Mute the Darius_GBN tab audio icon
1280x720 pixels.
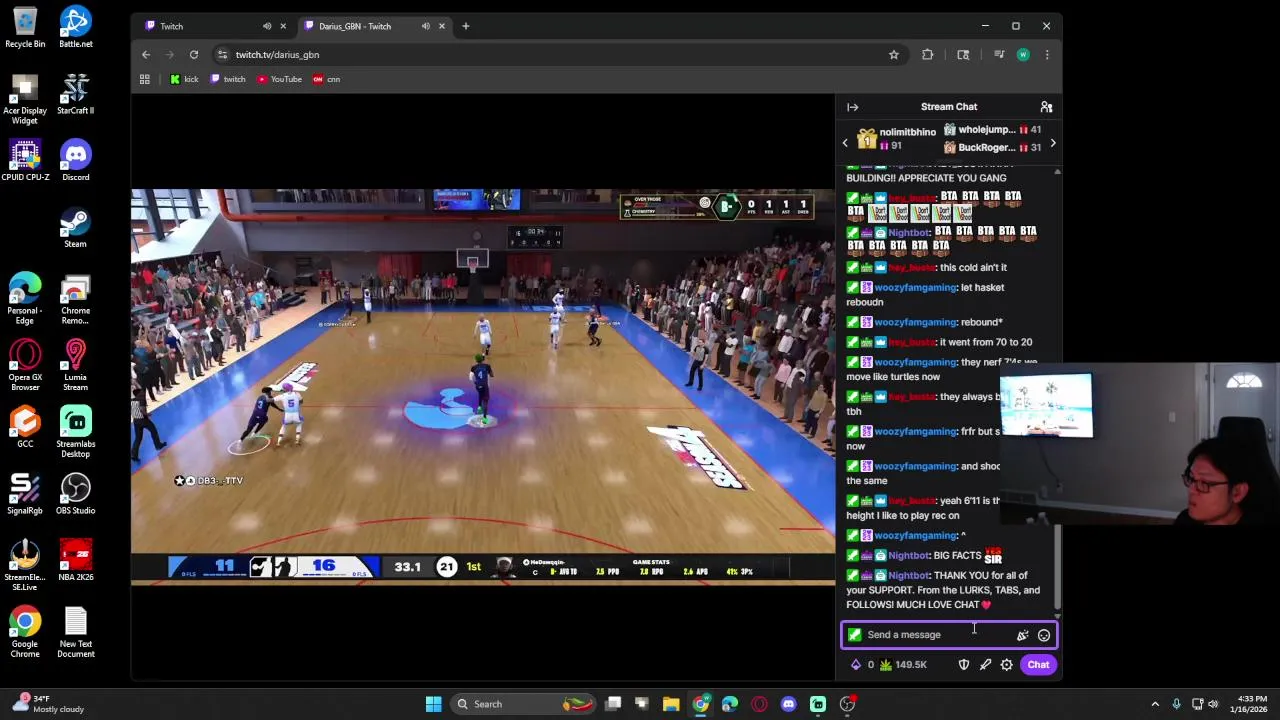click(426, 26)
